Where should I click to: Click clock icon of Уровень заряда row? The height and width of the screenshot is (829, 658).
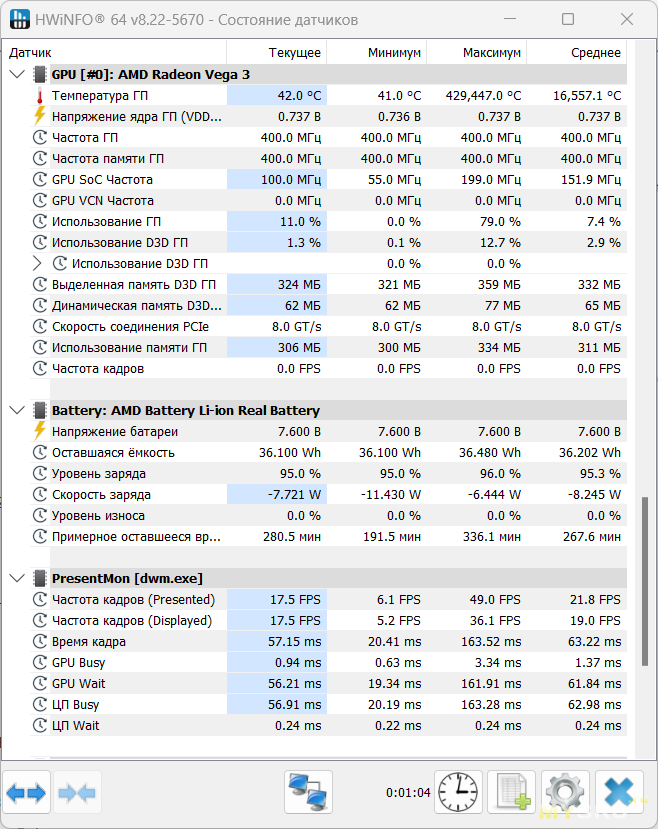(40, 473)
